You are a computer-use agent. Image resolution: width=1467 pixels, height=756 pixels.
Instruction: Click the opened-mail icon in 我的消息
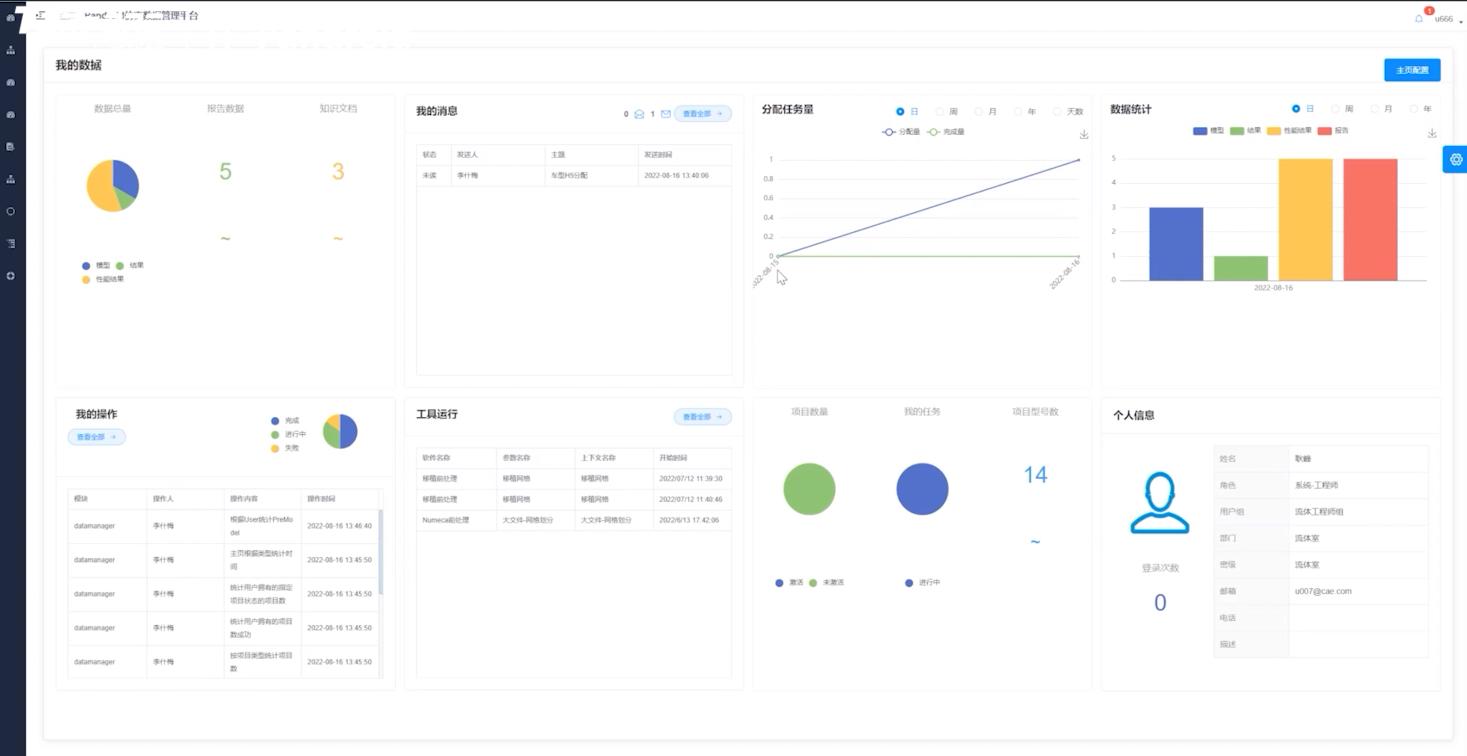pos(639,114)
